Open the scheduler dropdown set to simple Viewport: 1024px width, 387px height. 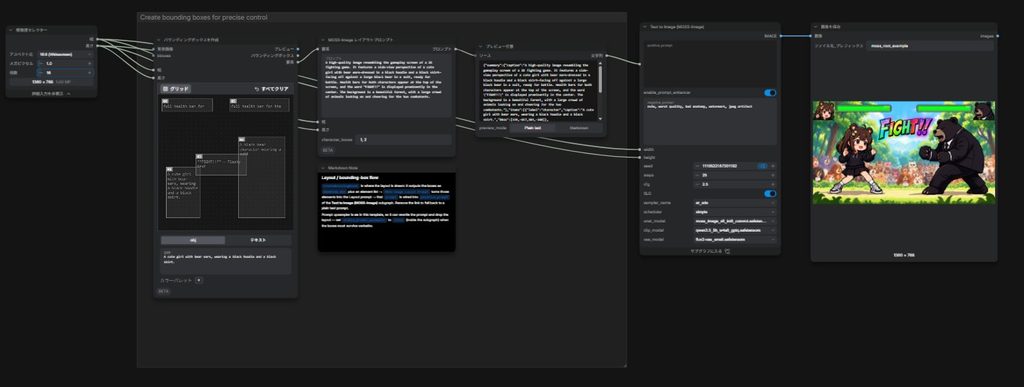735,212
